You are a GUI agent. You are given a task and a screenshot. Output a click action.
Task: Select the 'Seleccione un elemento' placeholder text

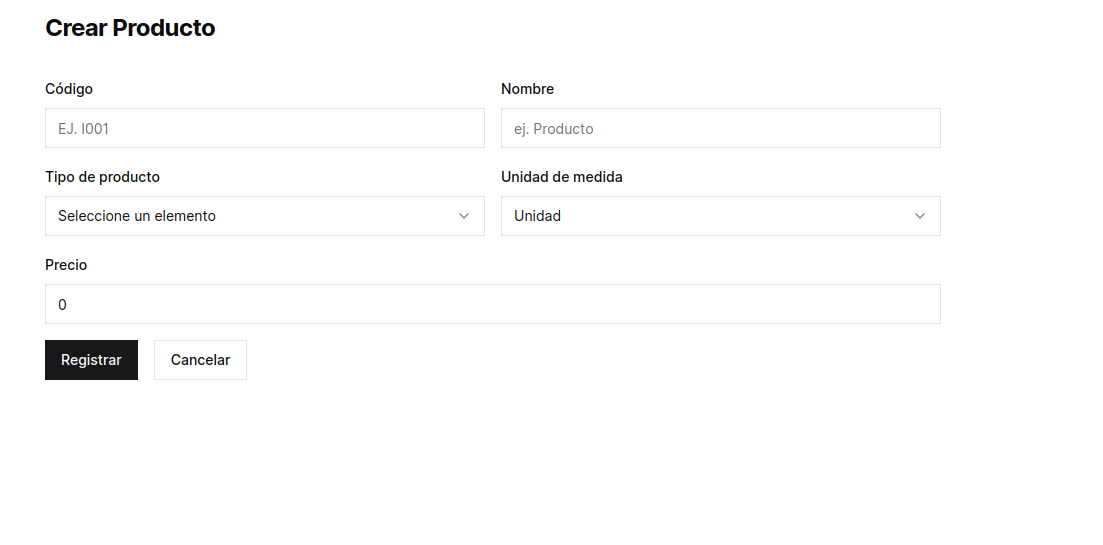pyautogui.click(x=137, y=216)
